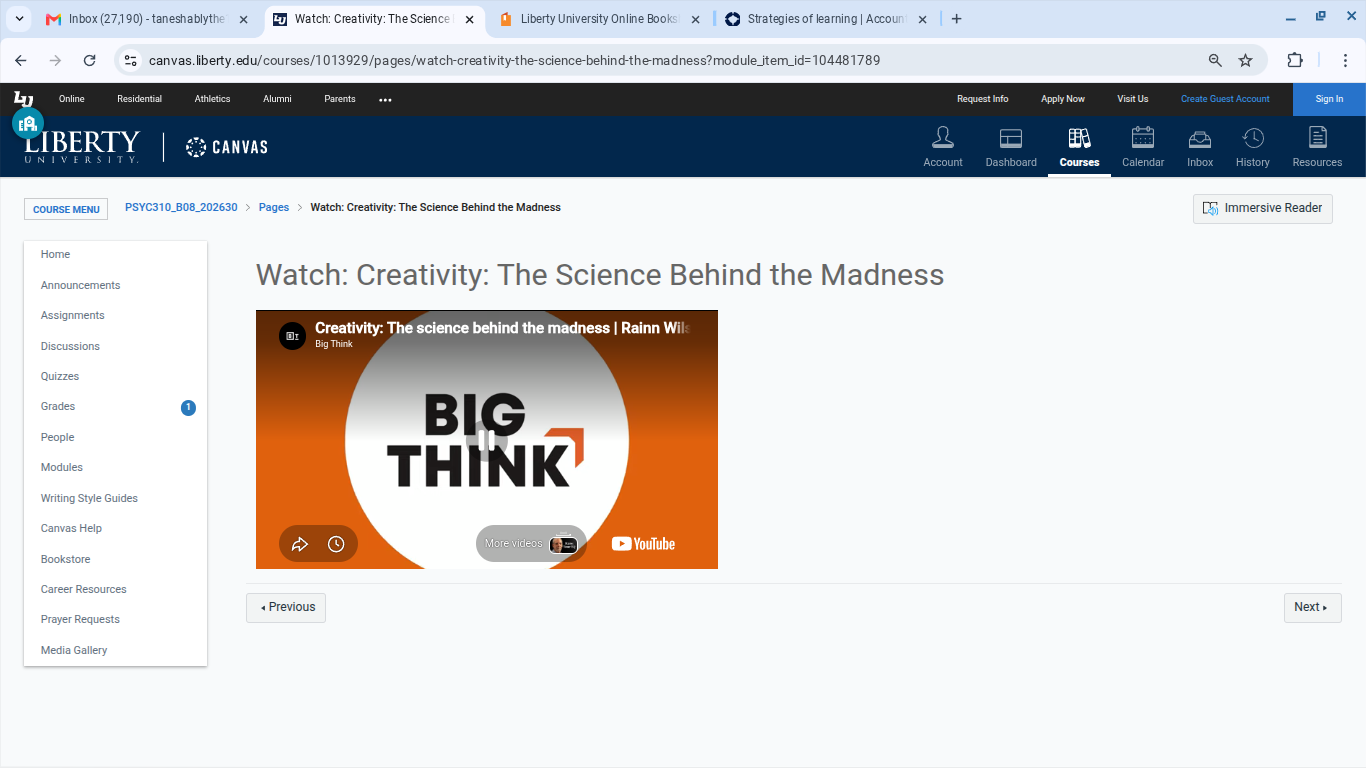
Task: Expand the three-dots more menu in top bar
Action: (x=385, y=99)
